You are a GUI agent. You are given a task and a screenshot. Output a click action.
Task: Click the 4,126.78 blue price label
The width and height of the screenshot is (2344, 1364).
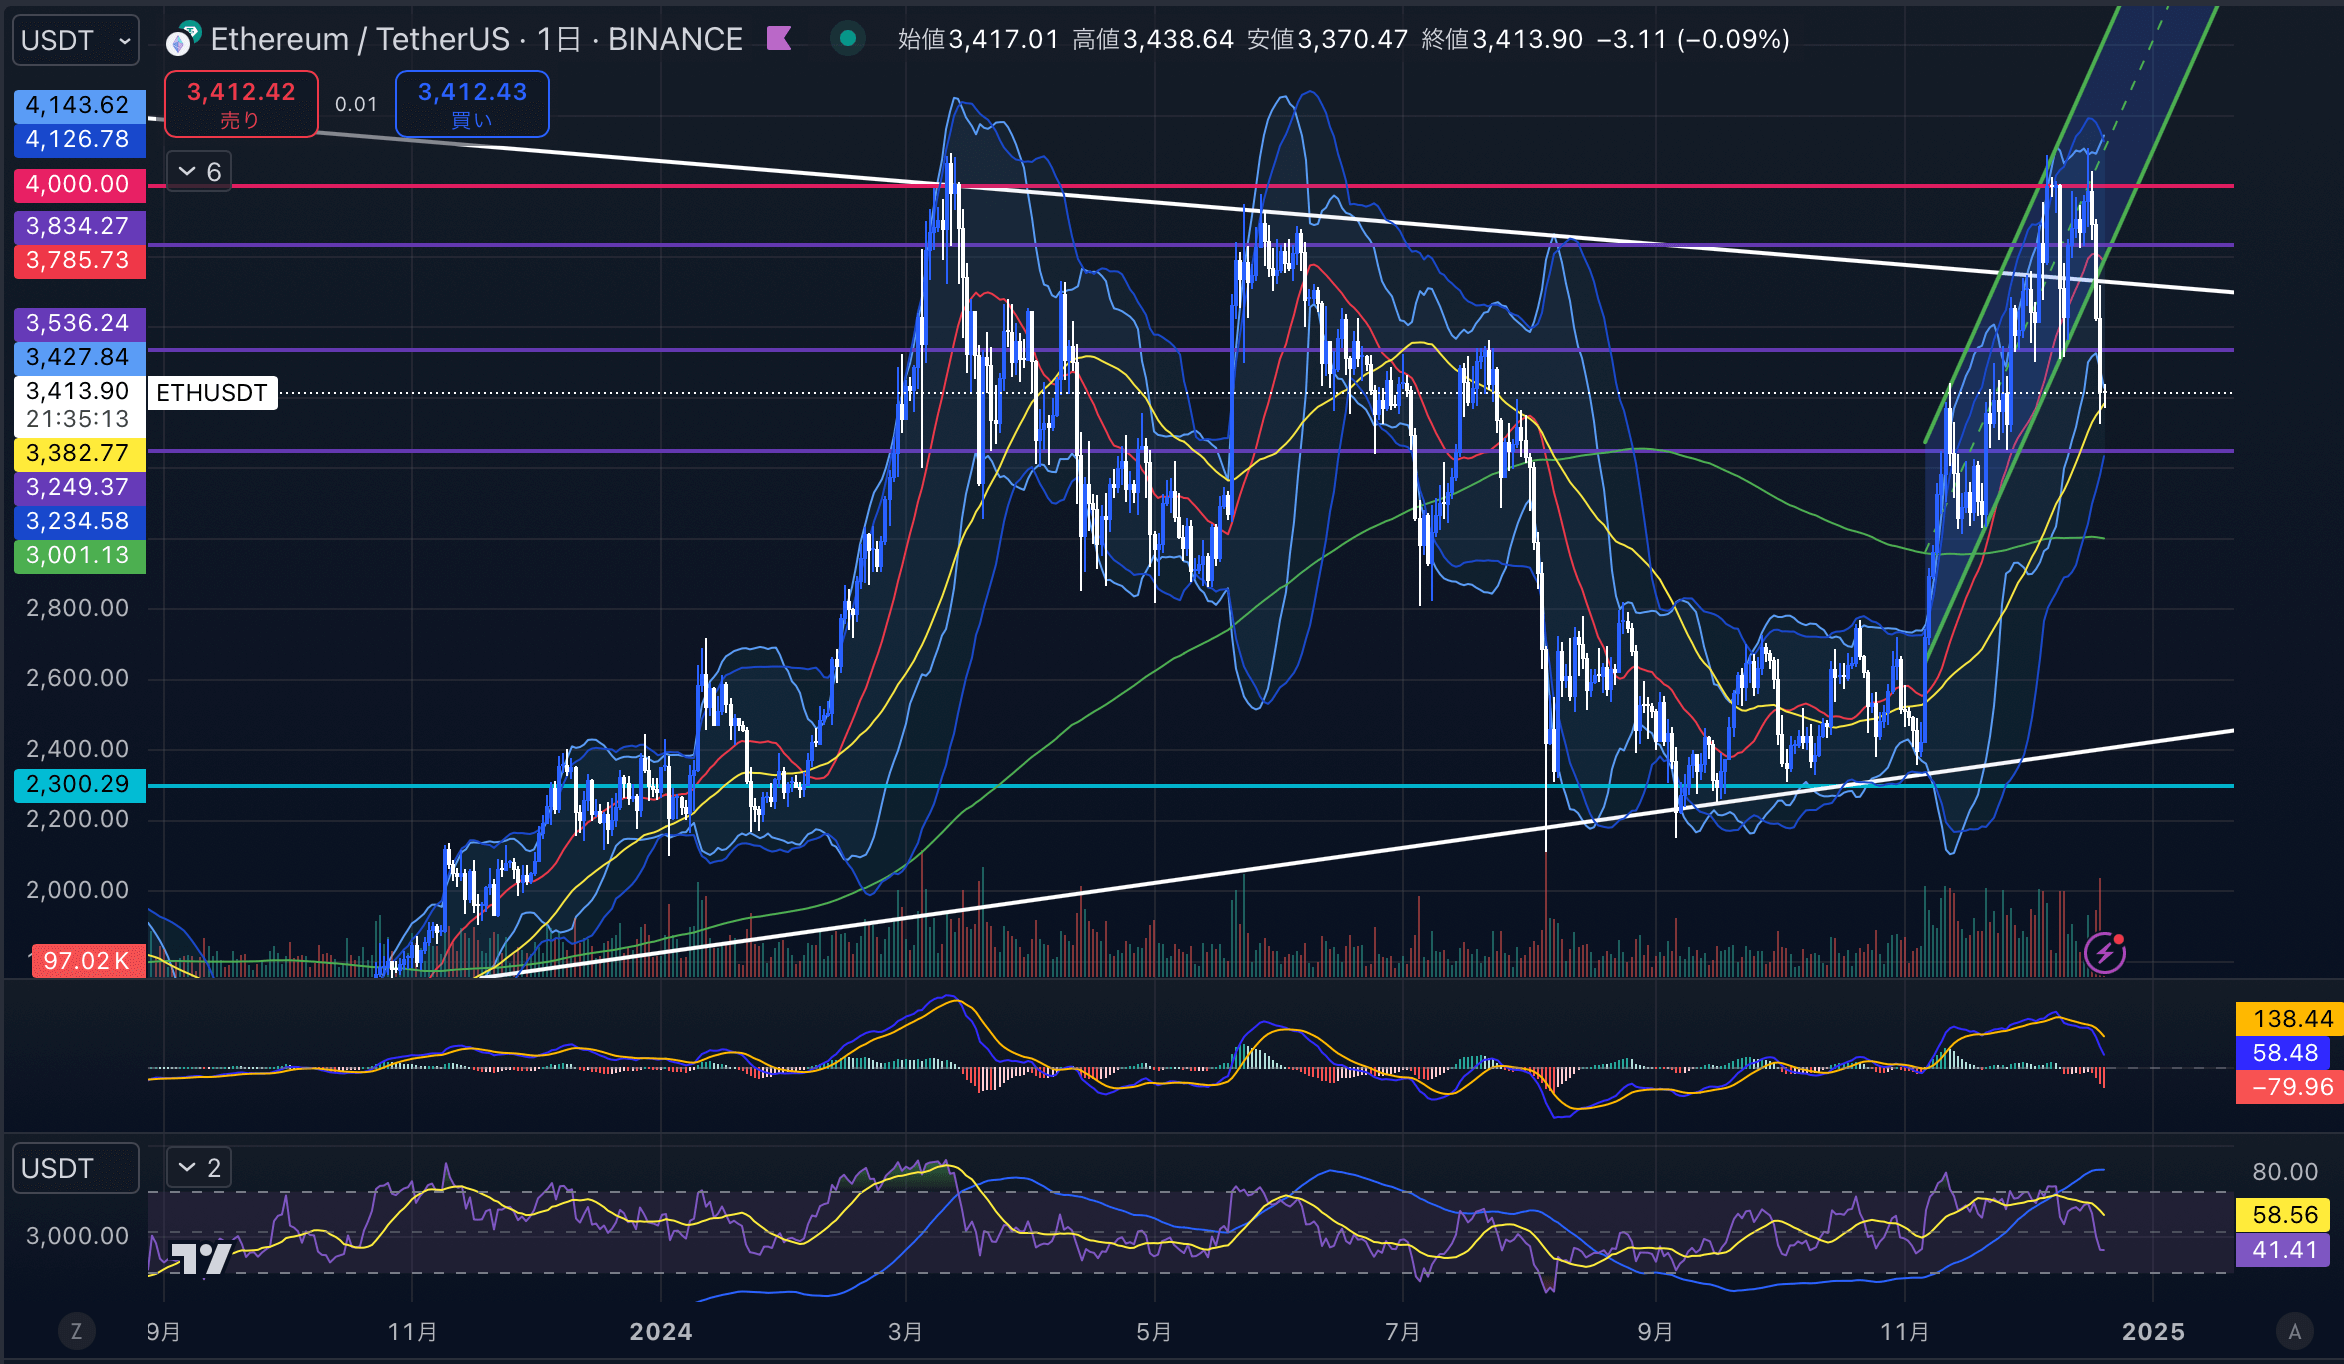(x=79, y=139)
